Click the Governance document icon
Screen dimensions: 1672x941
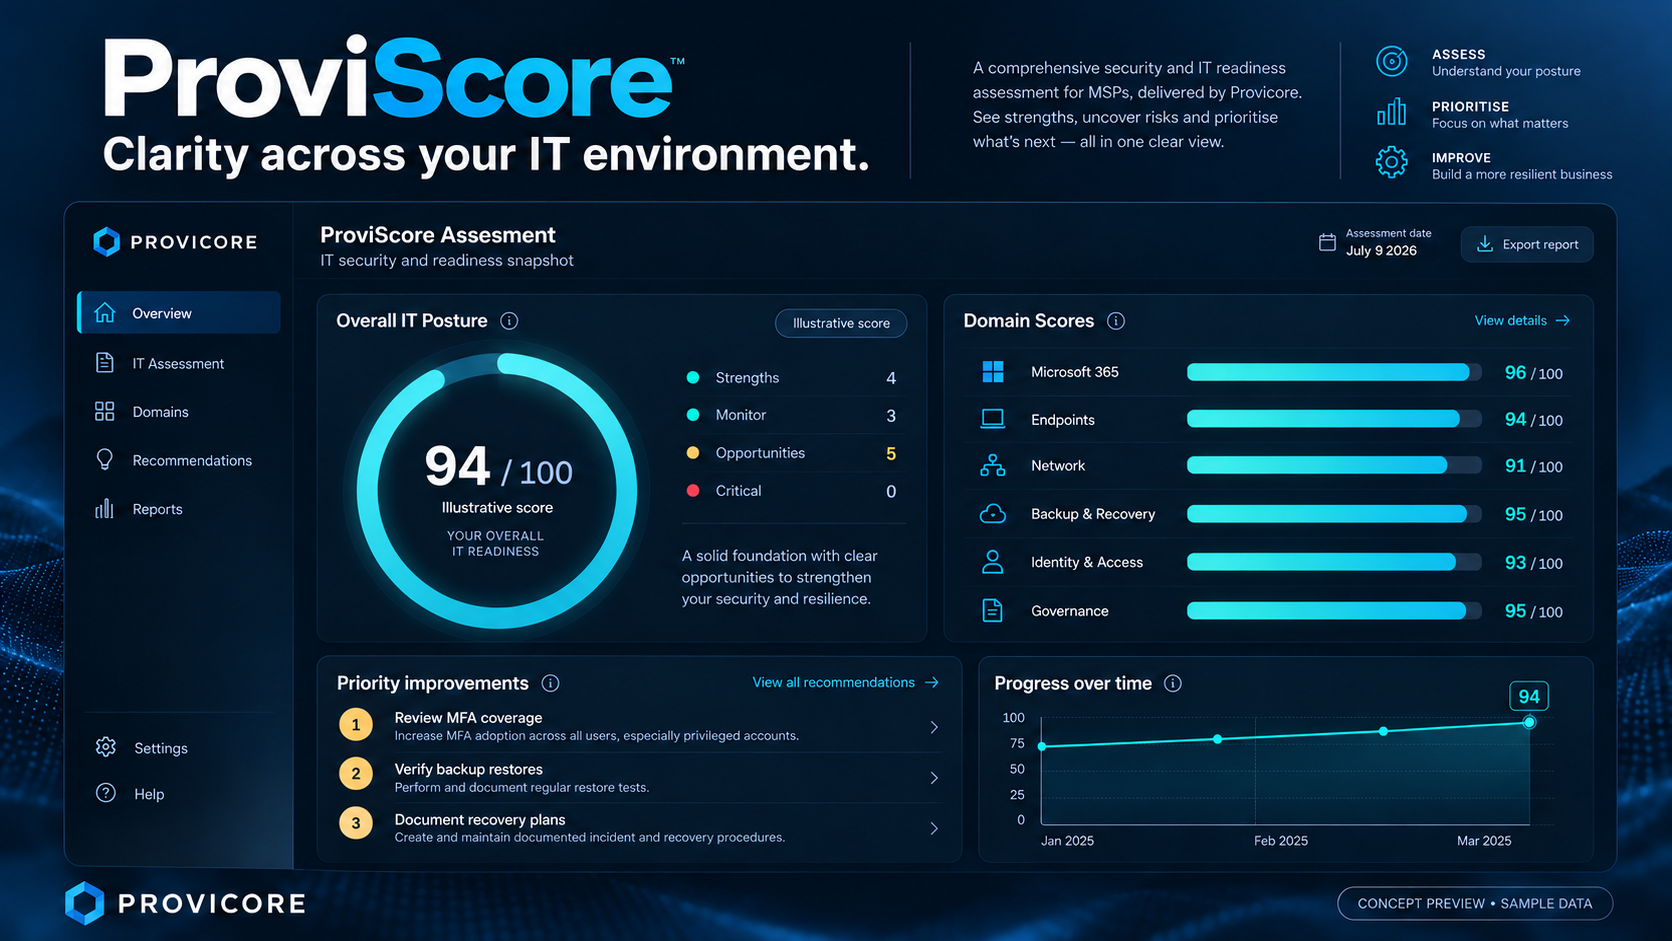tap(993, 610)
